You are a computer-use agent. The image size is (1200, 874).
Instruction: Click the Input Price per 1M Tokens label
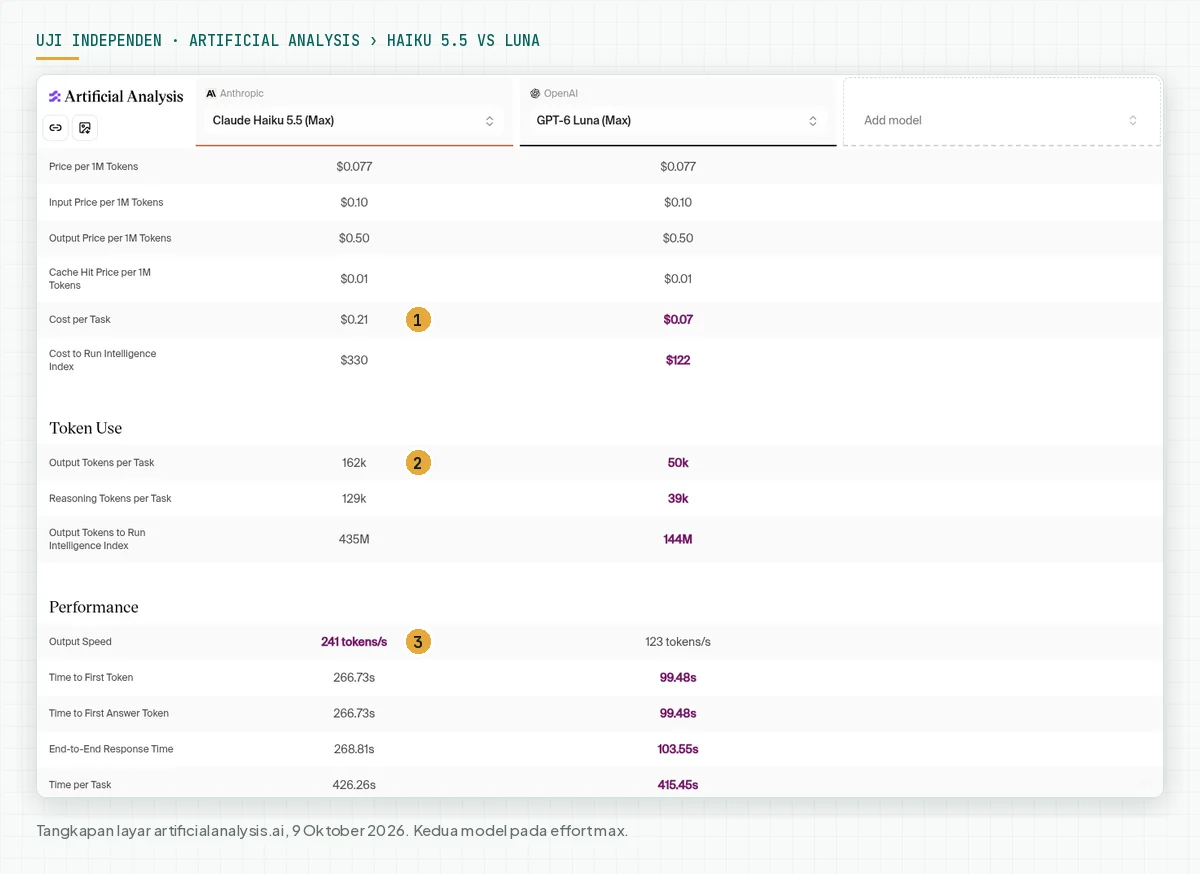tap(106, 203)
